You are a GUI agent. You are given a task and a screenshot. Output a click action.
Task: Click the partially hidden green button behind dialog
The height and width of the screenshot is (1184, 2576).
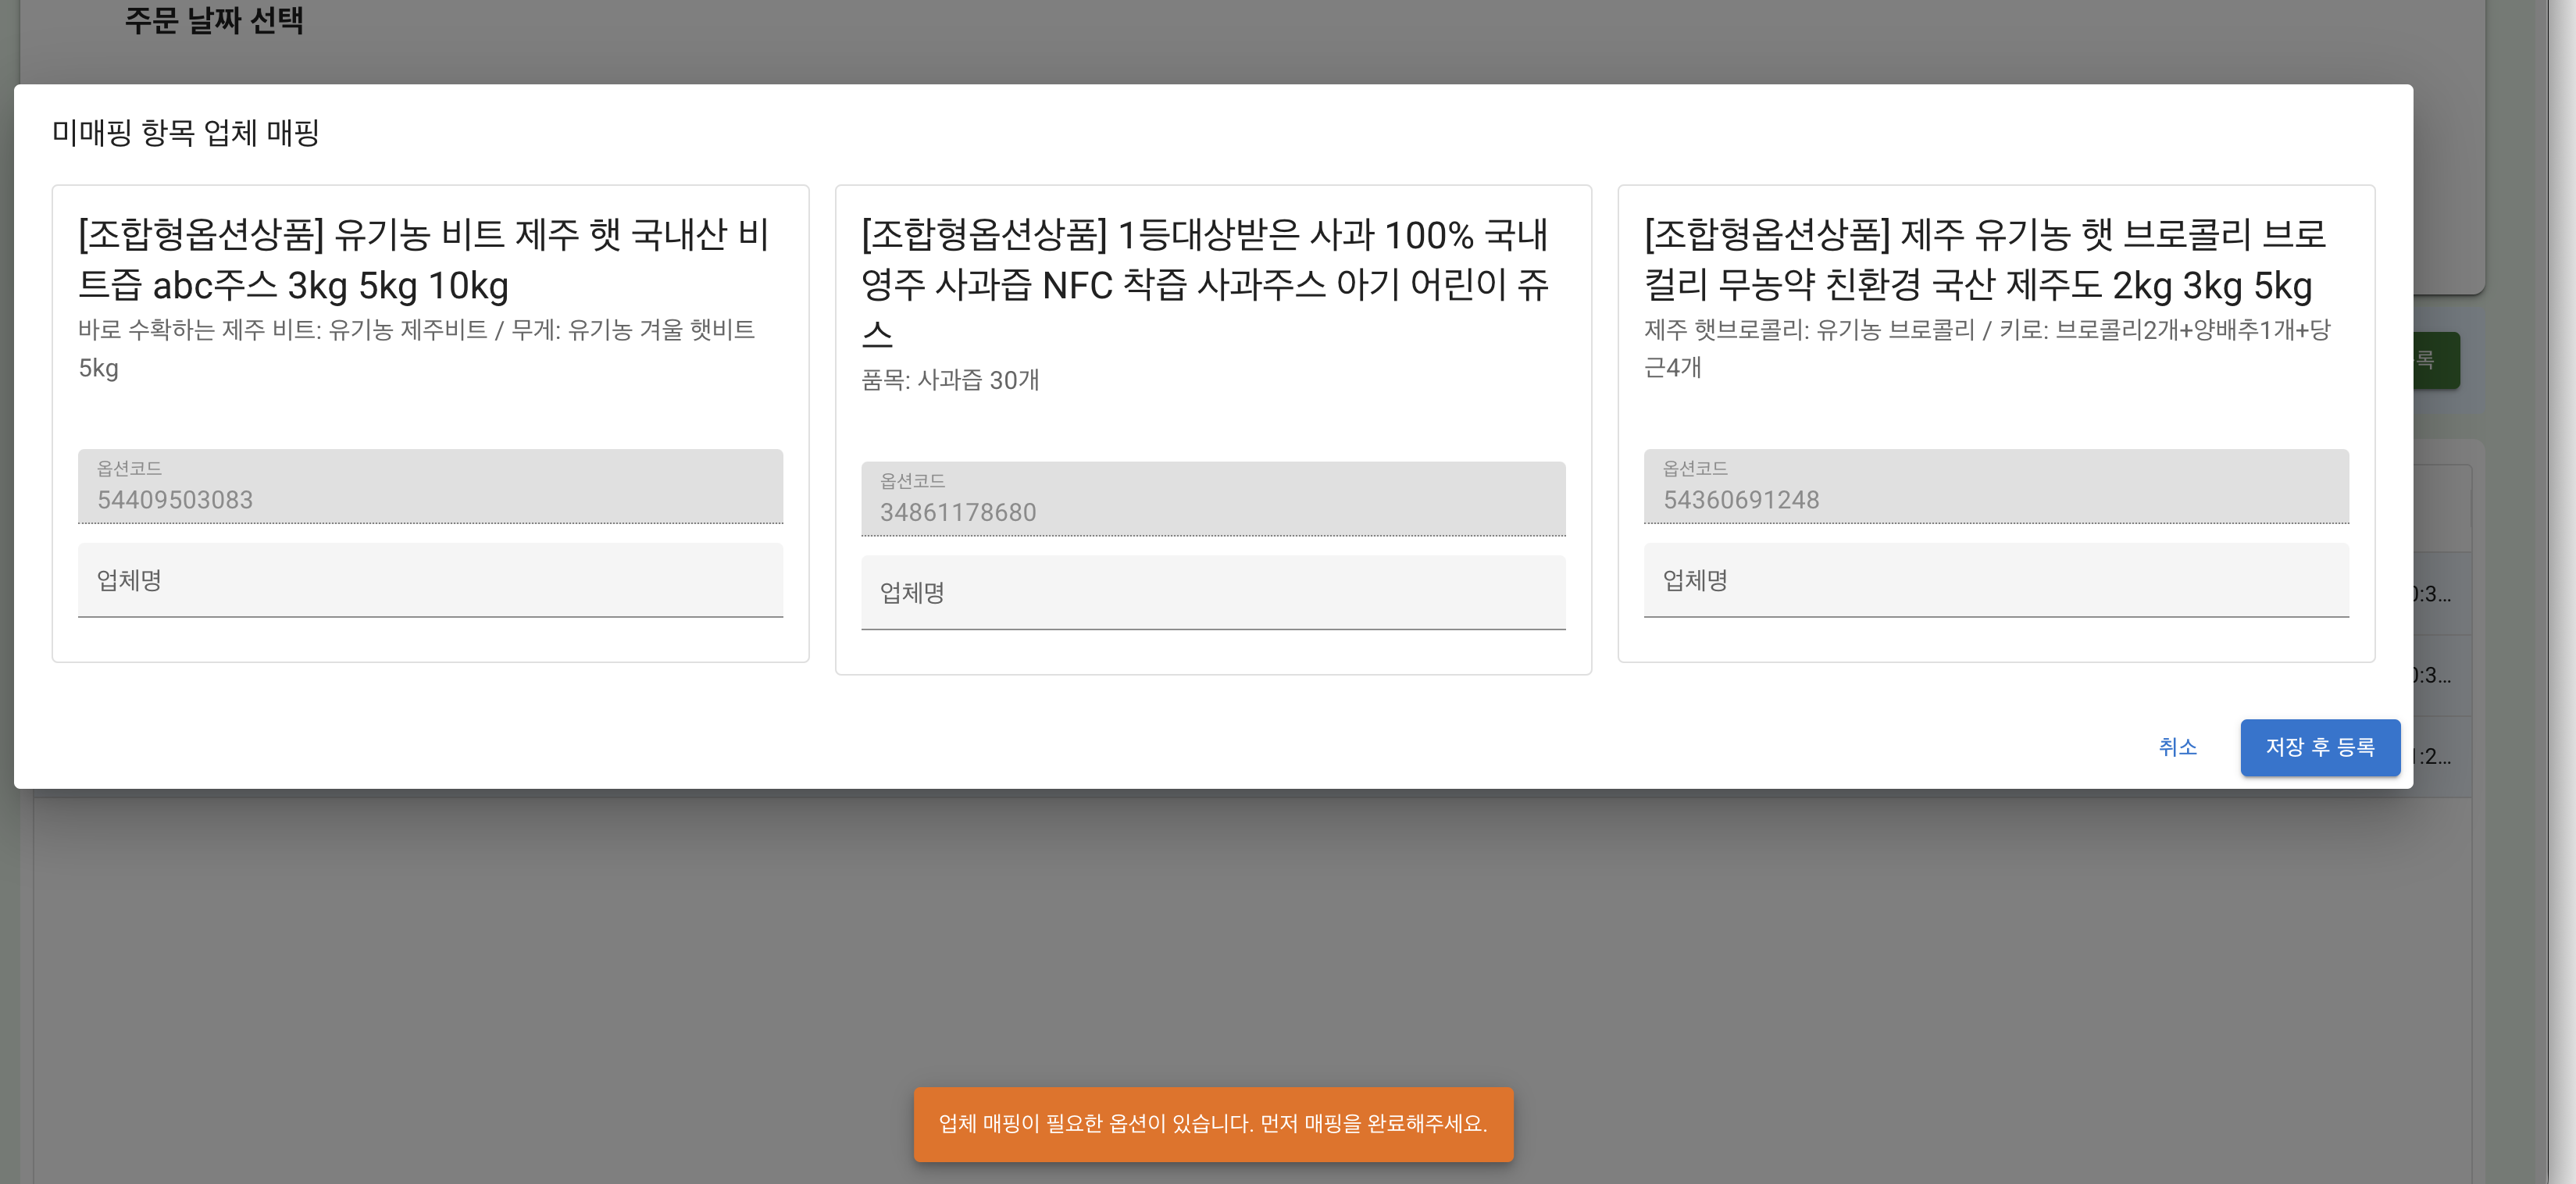click(x=2436, y=360)
